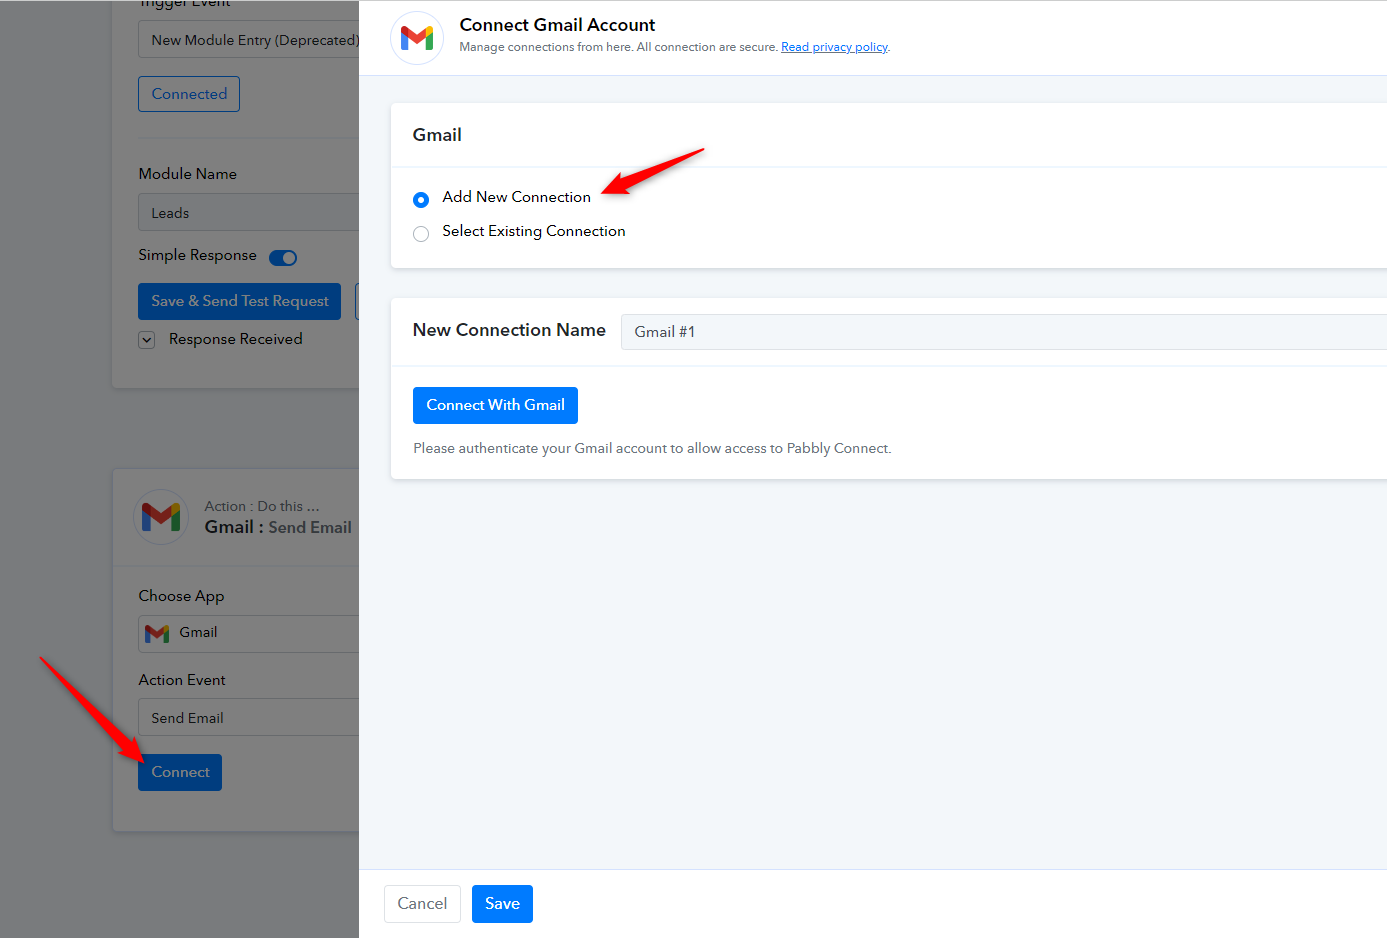1387x938 pixels.
Task: Click the 'Gmail' section heading text
Action: click(437, 135)
